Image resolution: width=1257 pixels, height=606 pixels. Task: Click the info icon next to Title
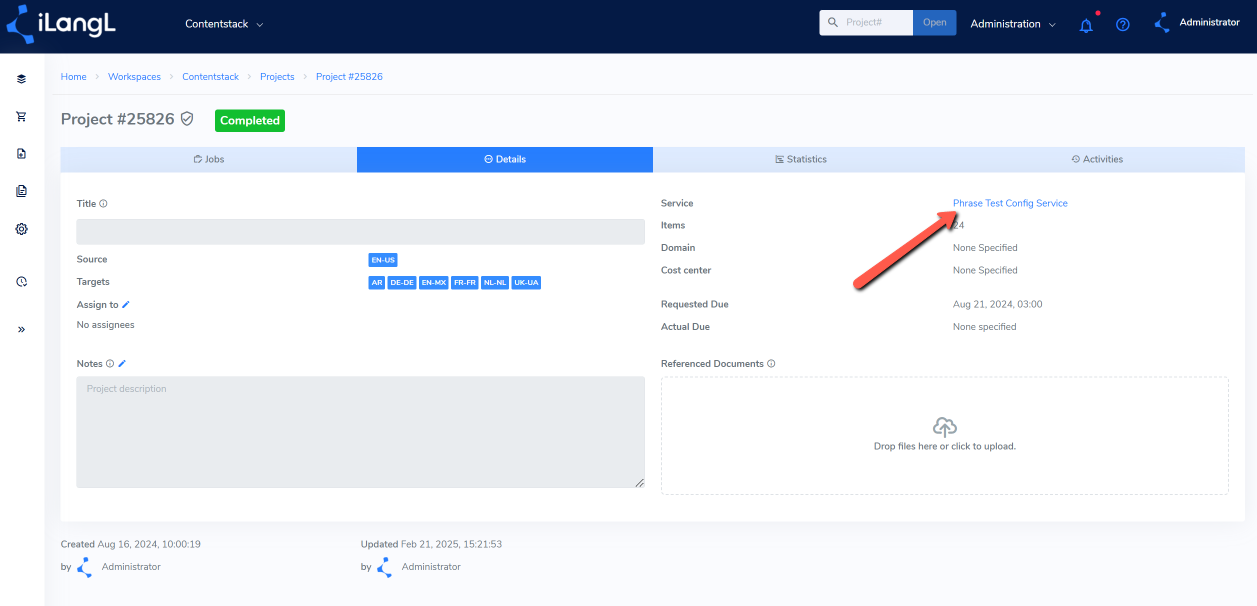(103, 204)
